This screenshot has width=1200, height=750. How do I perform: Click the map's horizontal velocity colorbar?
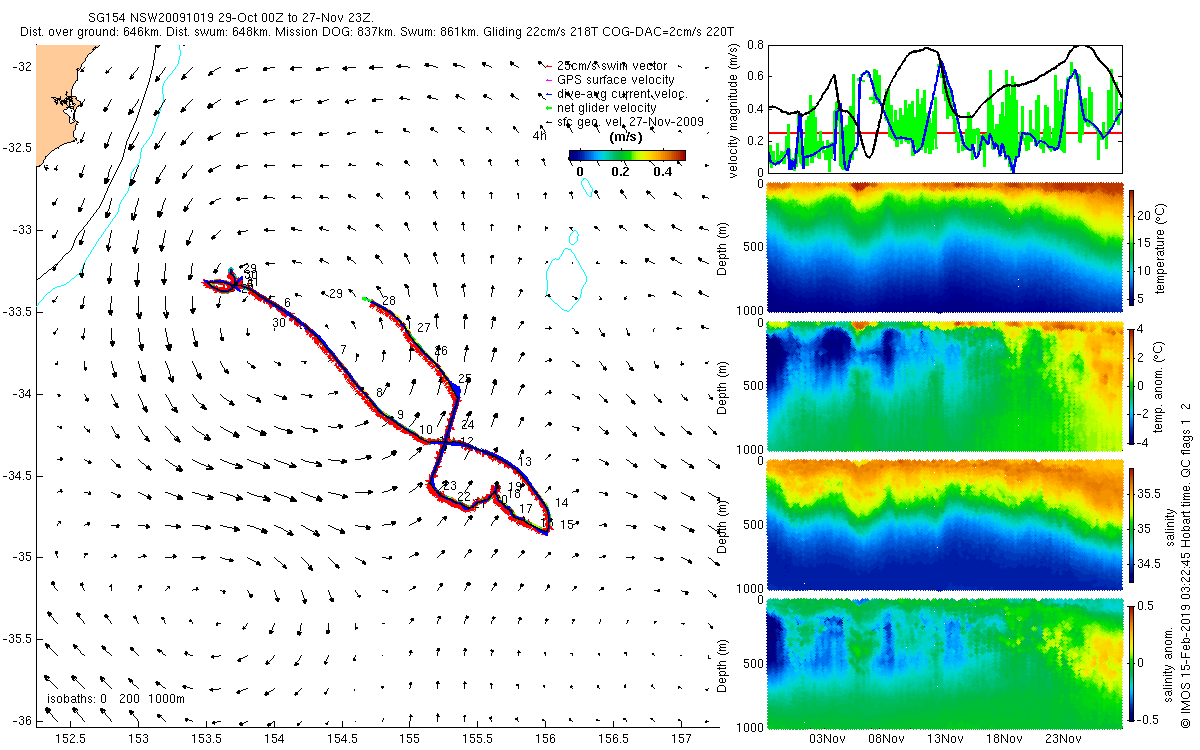coord(627,155)
